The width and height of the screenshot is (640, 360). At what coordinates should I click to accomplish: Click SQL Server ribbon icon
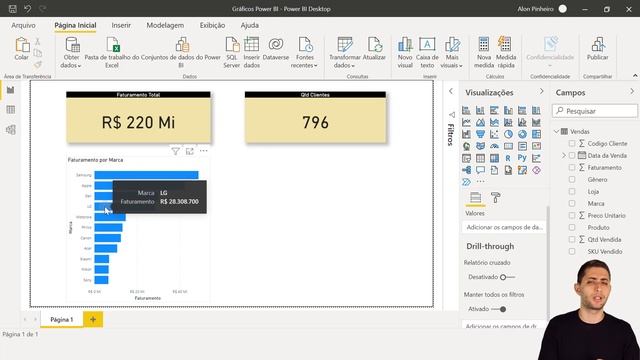pos(231,53)
